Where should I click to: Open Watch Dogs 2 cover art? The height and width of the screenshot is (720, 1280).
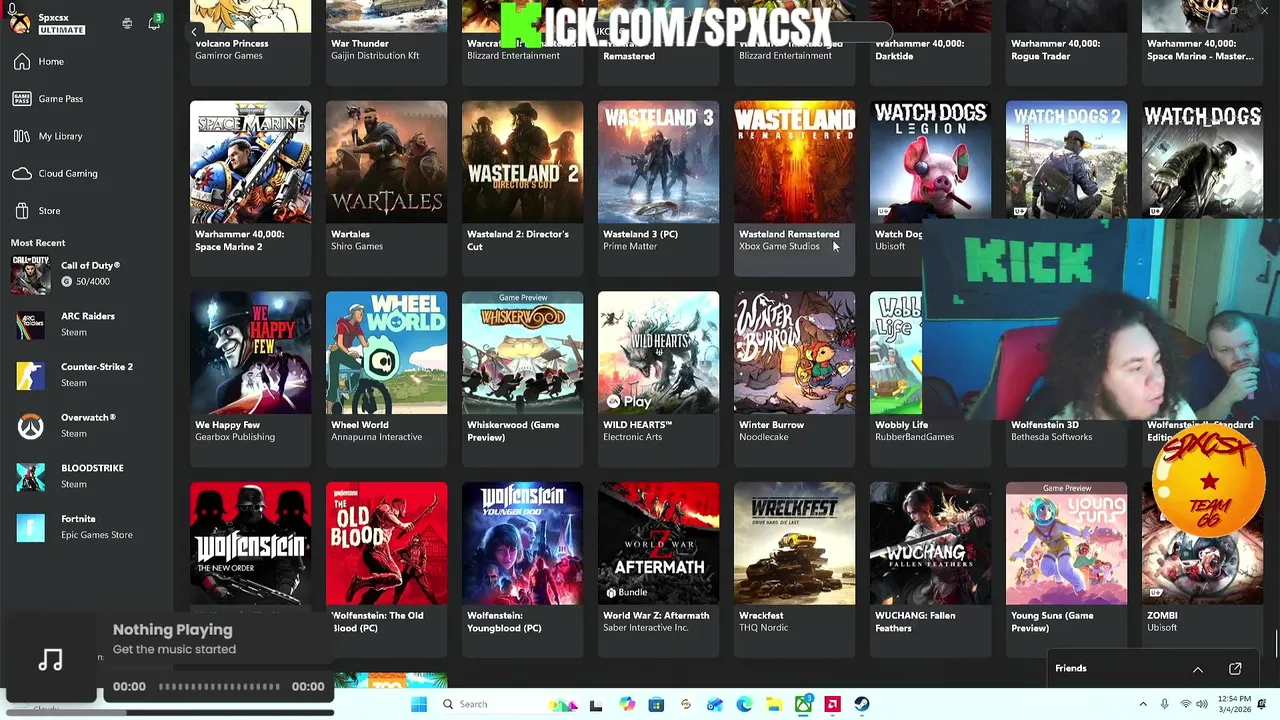point(1066,160)
